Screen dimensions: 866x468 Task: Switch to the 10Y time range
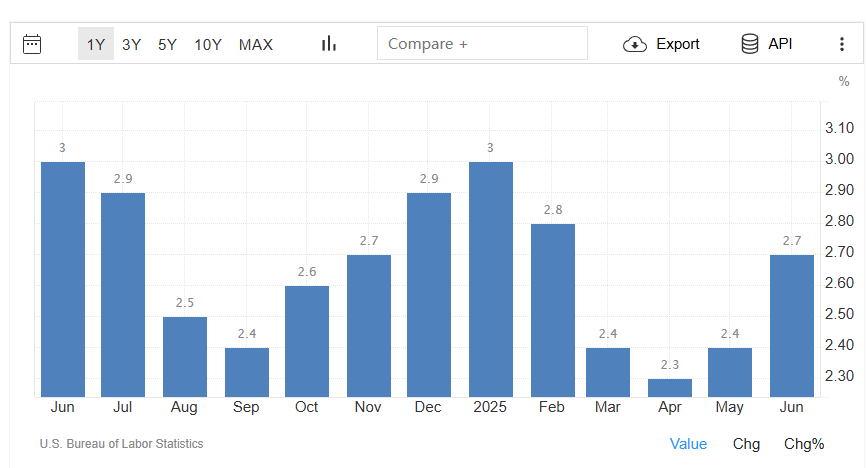pos(208,44)
